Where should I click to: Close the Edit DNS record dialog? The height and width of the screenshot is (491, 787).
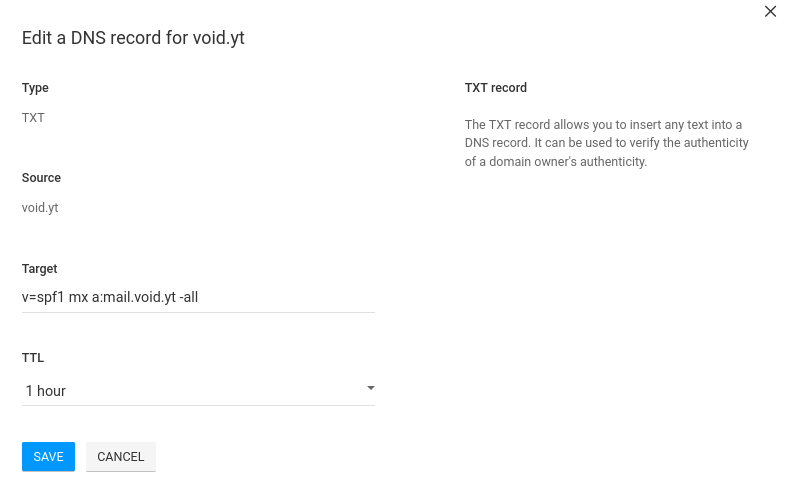770,12
